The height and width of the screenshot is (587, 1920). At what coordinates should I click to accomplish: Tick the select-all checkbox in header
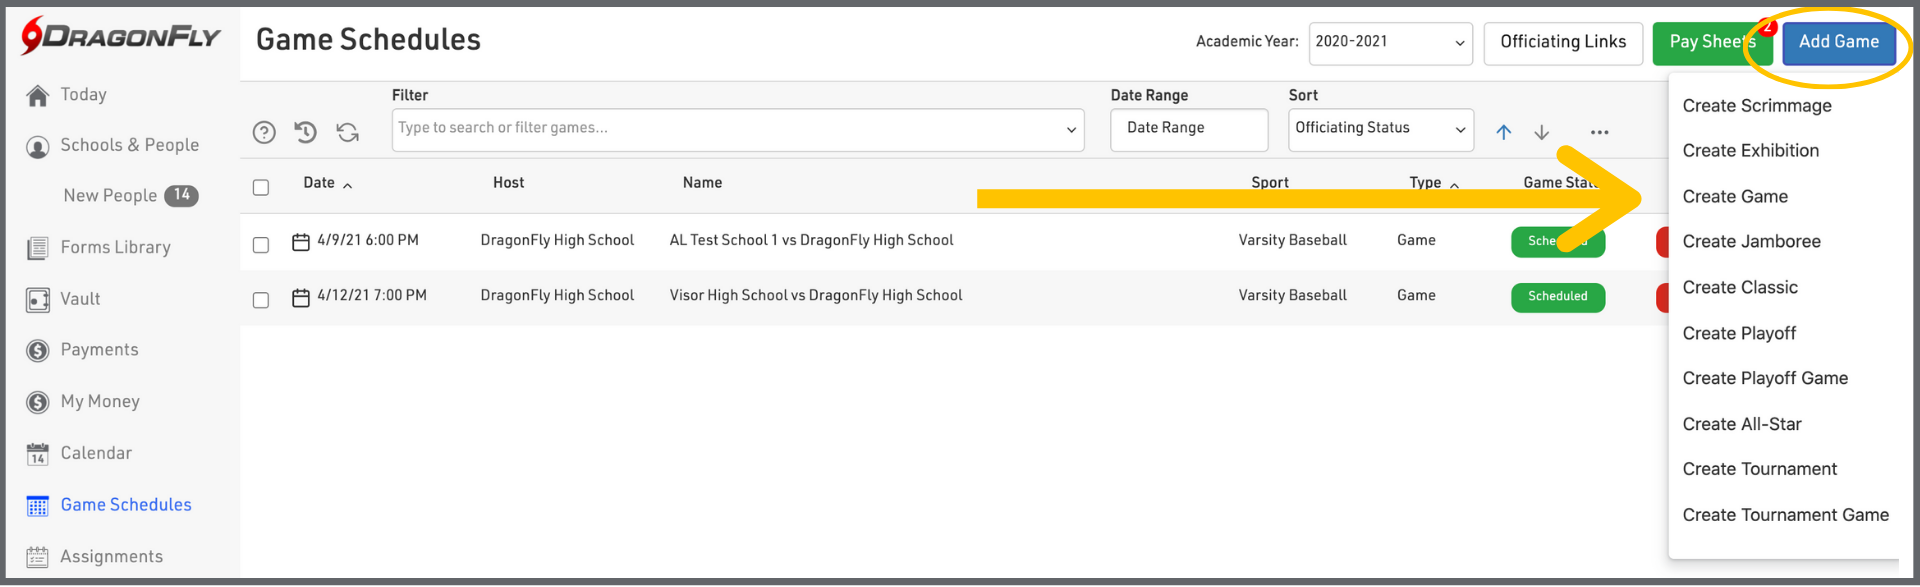tap(261, 187)
